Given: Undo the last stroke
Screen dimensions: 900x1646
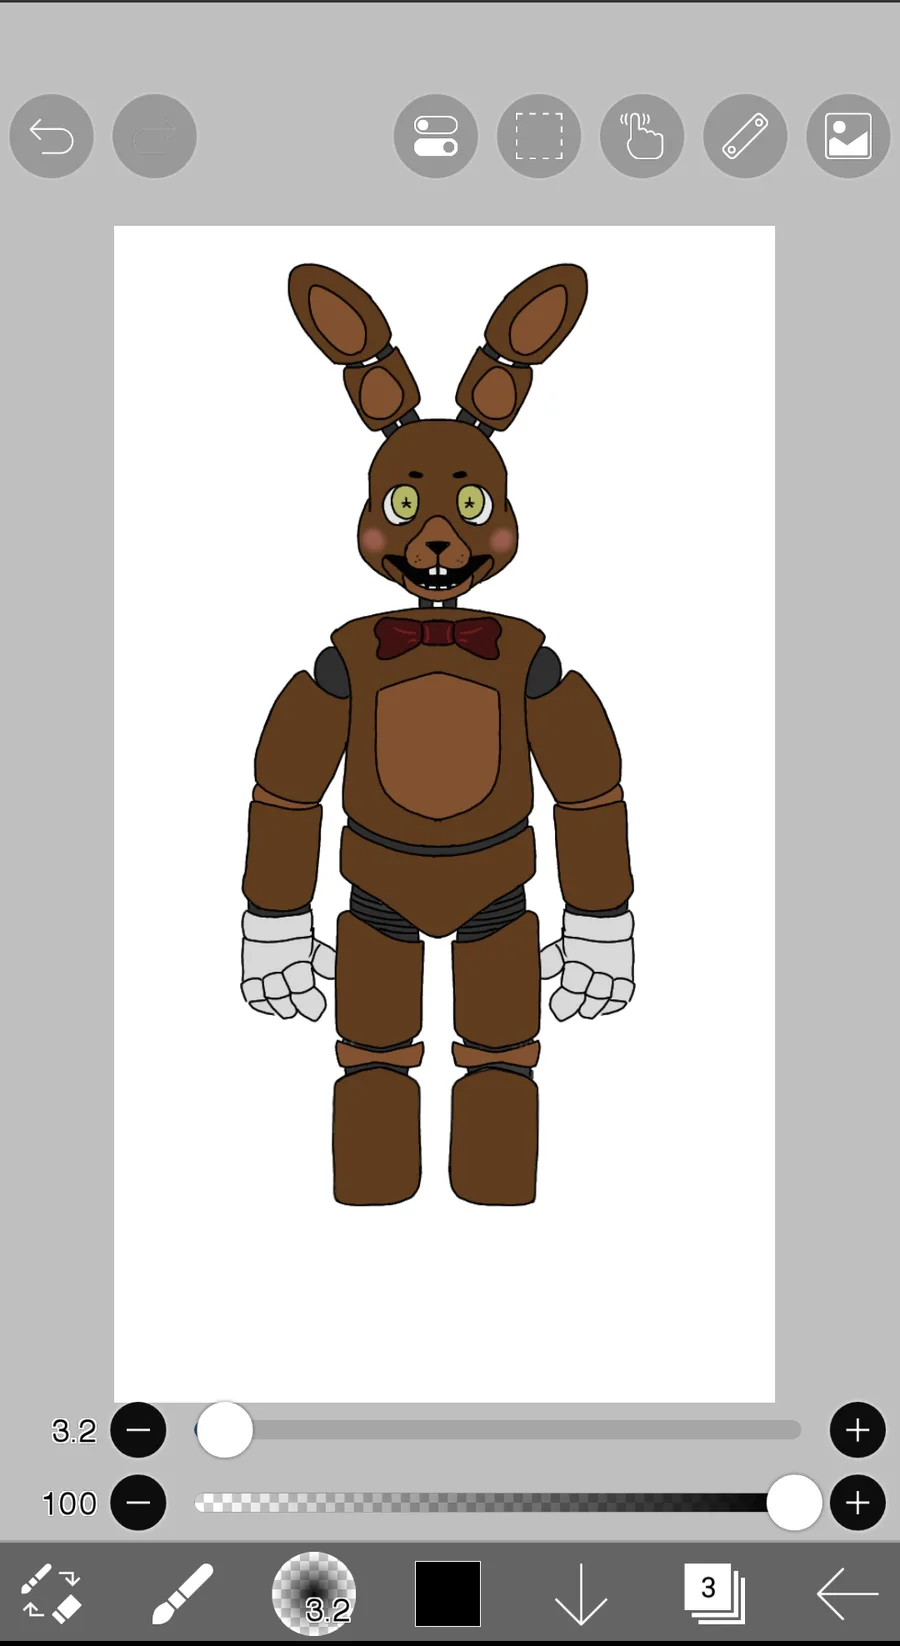Looking at the screenshot, I should tap(51, 136).
